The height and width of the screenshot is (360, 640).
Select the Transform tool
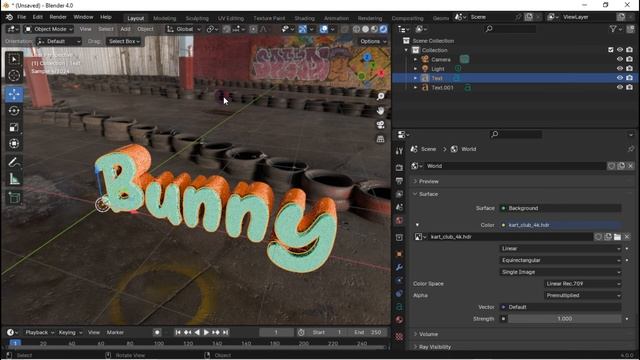(14, 144)
